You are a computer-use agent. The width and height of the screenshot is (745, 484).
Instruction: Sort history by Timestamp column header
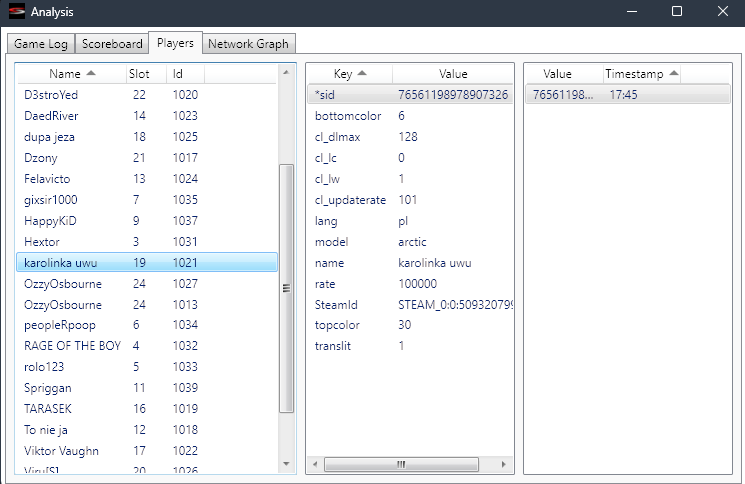tap(641, 74)
